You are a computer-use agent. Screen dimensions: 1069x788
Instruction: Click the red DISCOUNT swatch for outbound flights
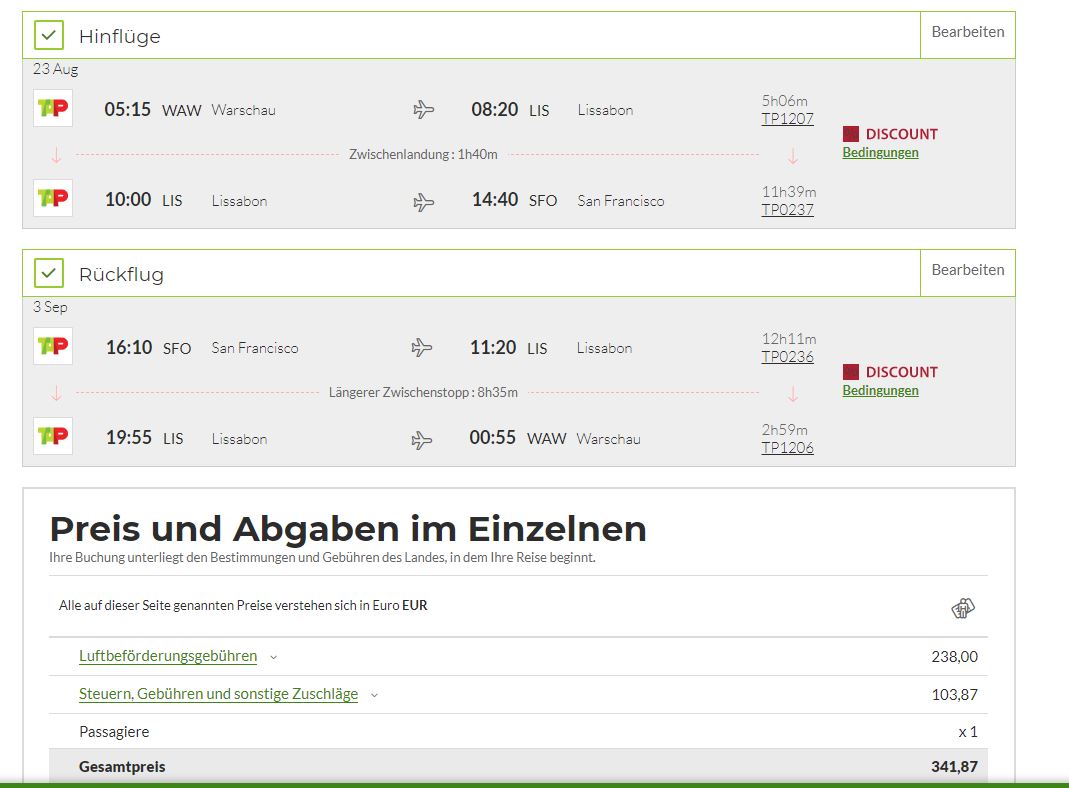850,134
